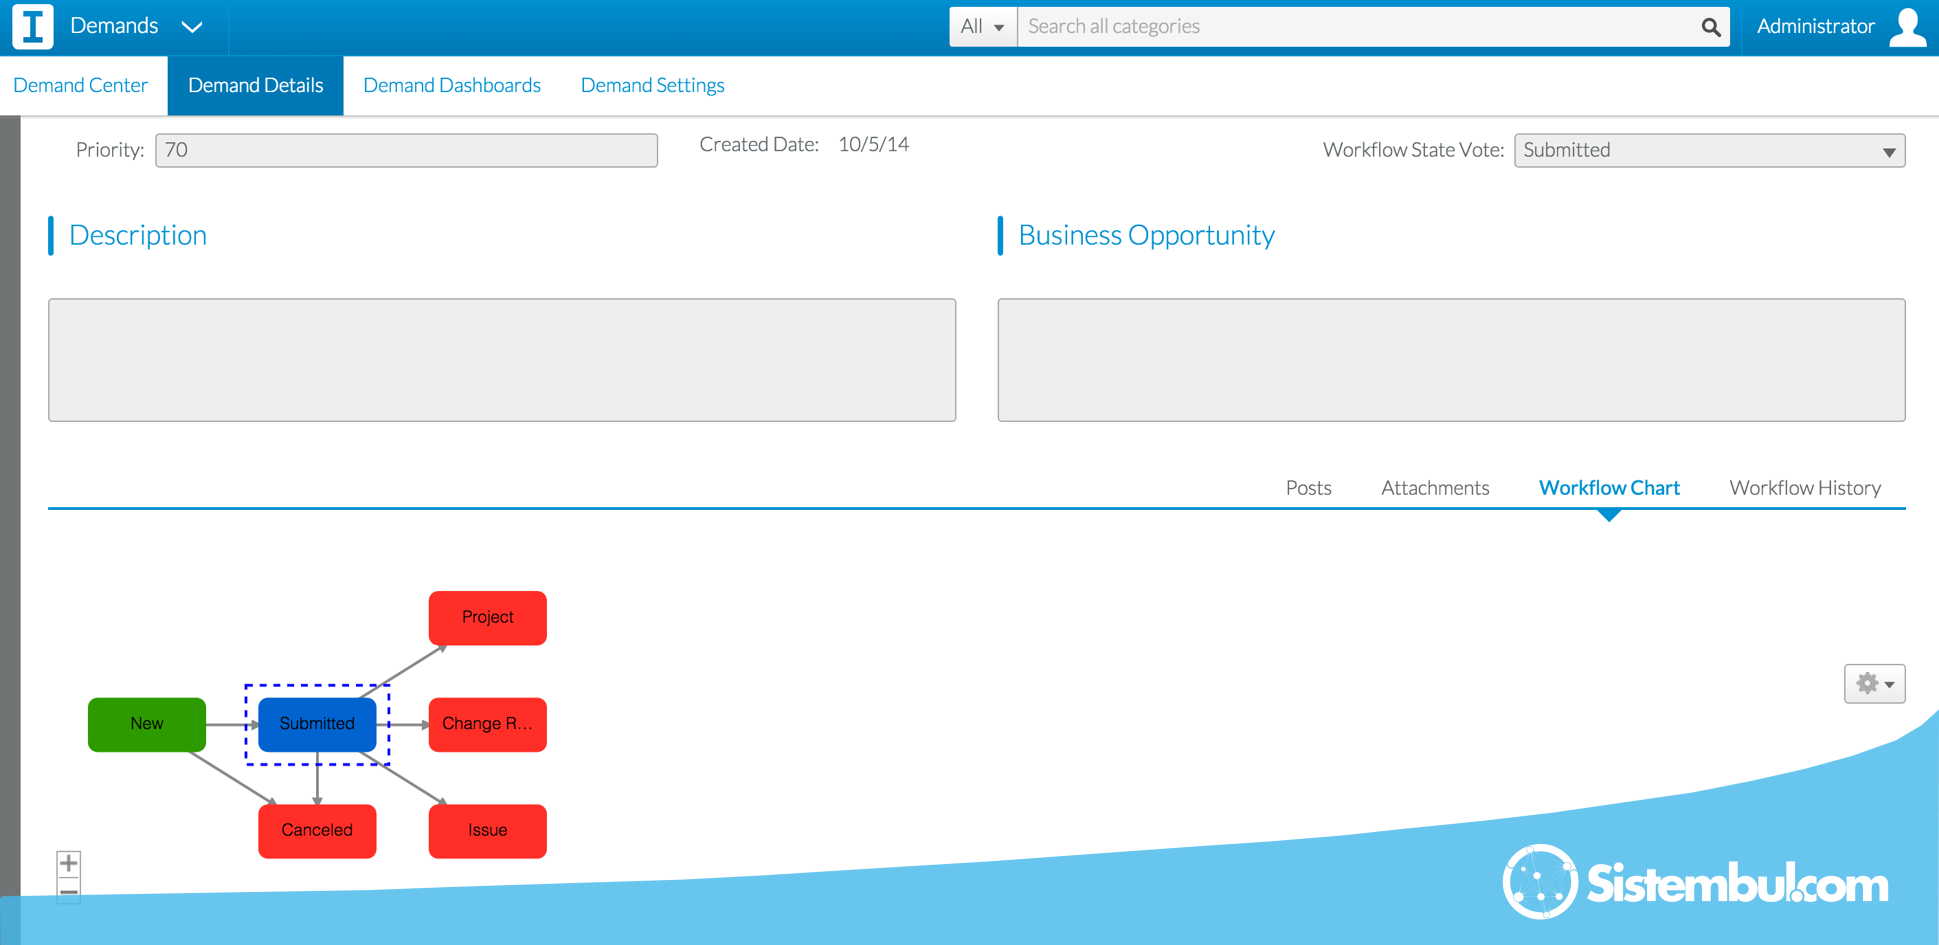
Task: Open Demand Settings
Action: click(x=652, y=86)
